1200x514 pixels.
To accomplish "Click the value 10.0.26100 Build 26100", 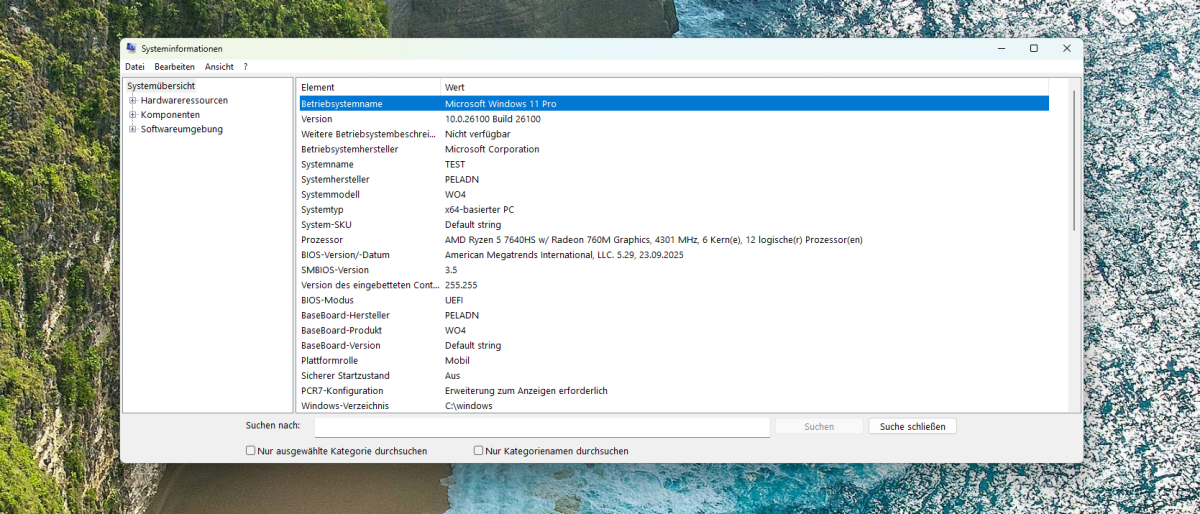I will tap(493, 119).
